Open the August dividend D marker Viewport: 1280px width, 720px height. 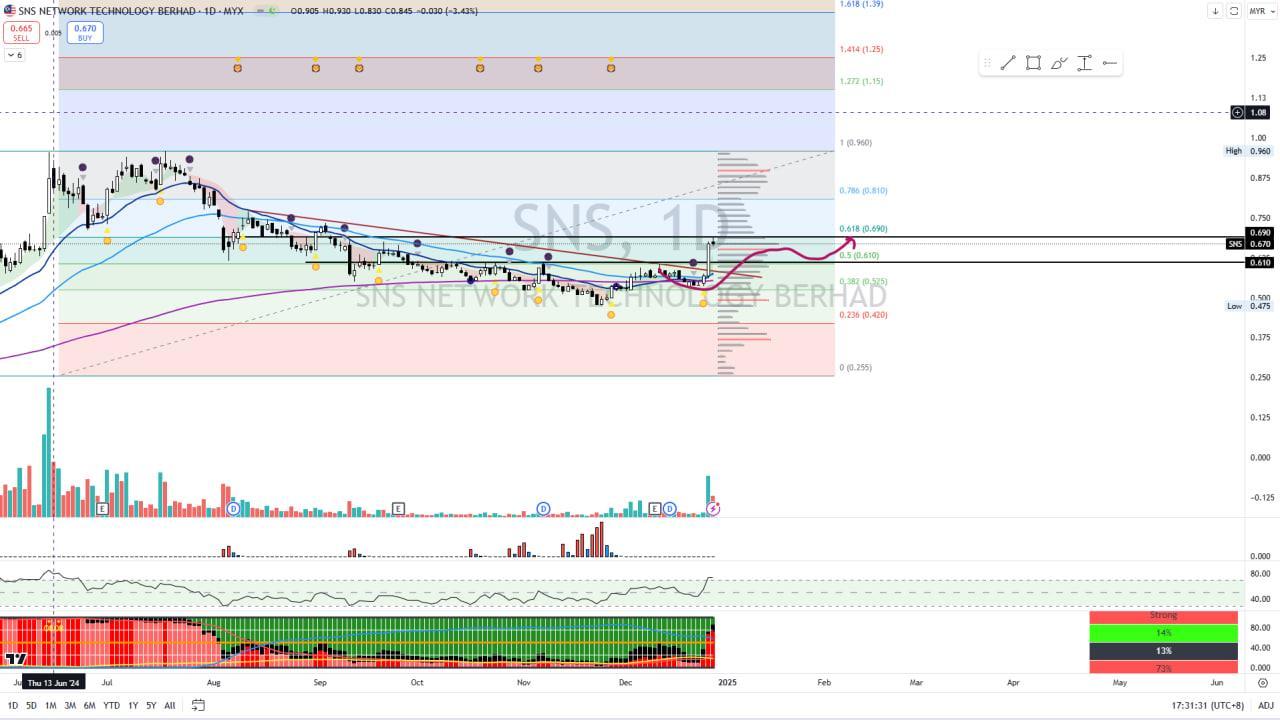tap(233, 509)
